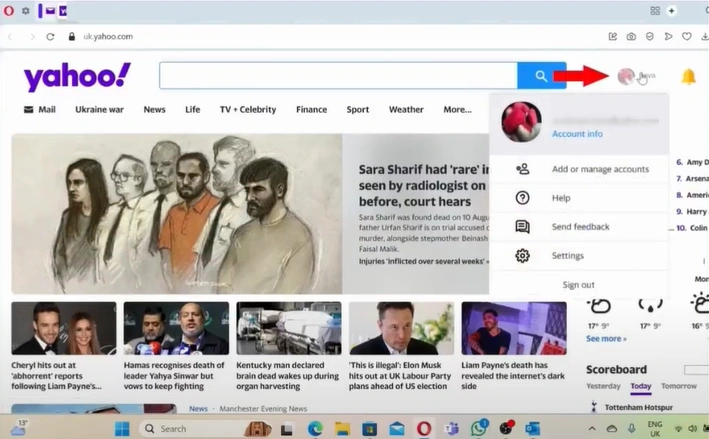
Task: Open Microsoft Store from taskbar
Action: click(x=369, y=429)
